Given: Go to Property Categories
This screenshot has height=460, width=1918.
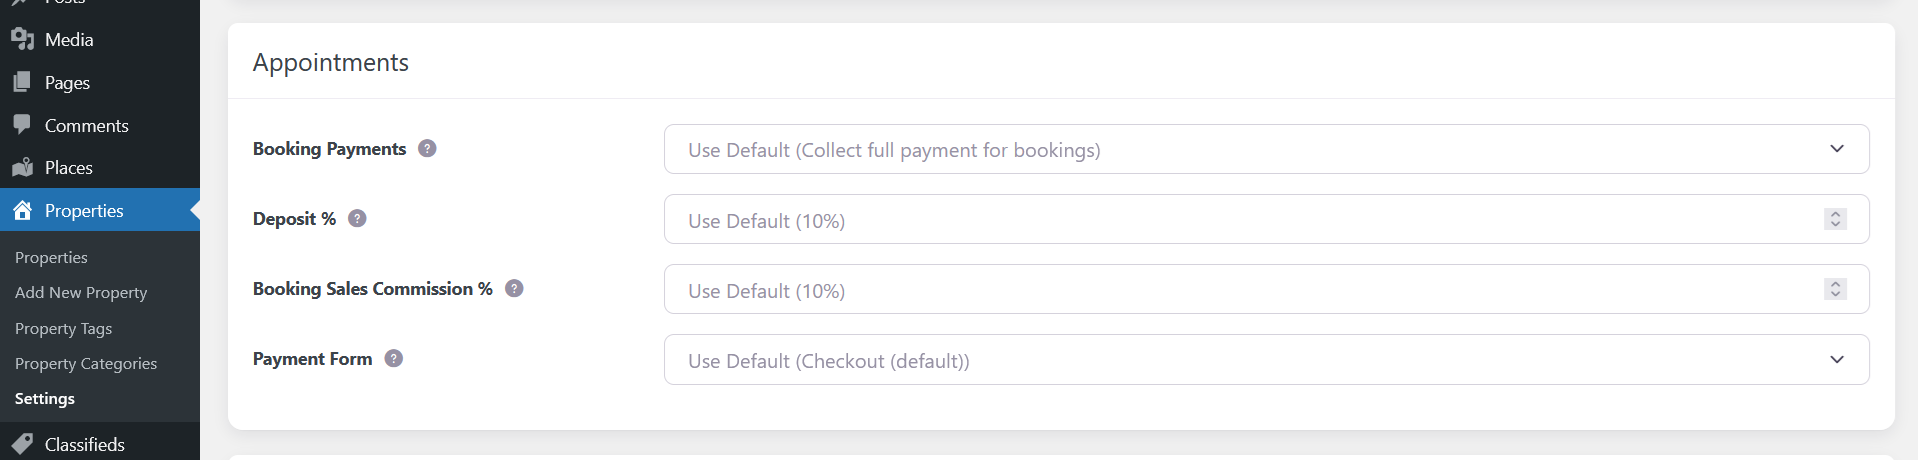Looking at the screenshot, I should [x=86, y=363].
